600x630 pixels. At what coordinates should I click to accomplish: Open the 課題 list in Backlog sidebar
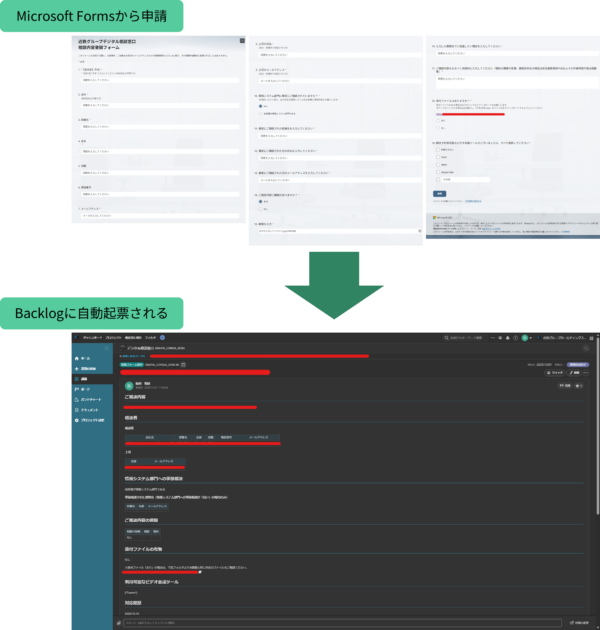[82, 379]
